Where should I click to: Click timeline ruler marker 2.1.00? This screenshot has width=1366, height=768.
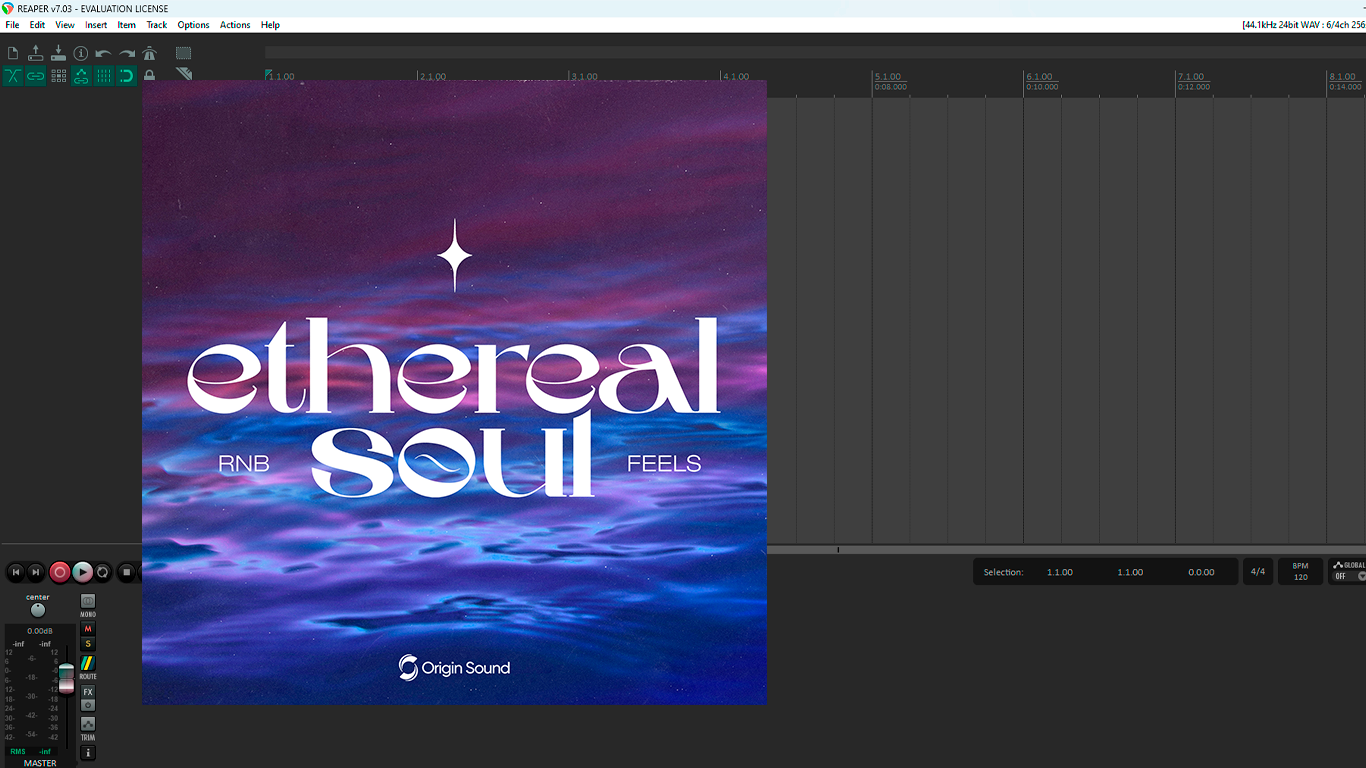(x=433, y=77)
